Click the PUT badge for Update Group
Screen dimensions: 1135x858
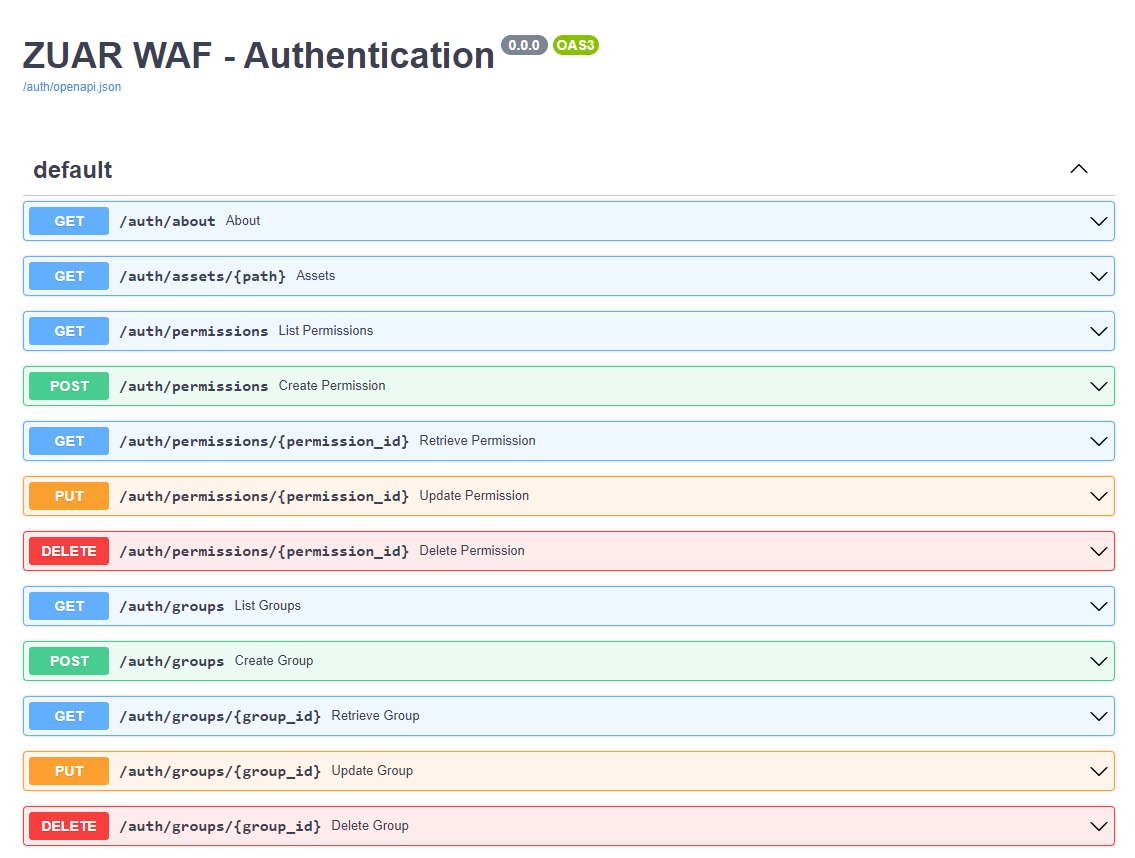click(x=69, y=771)
